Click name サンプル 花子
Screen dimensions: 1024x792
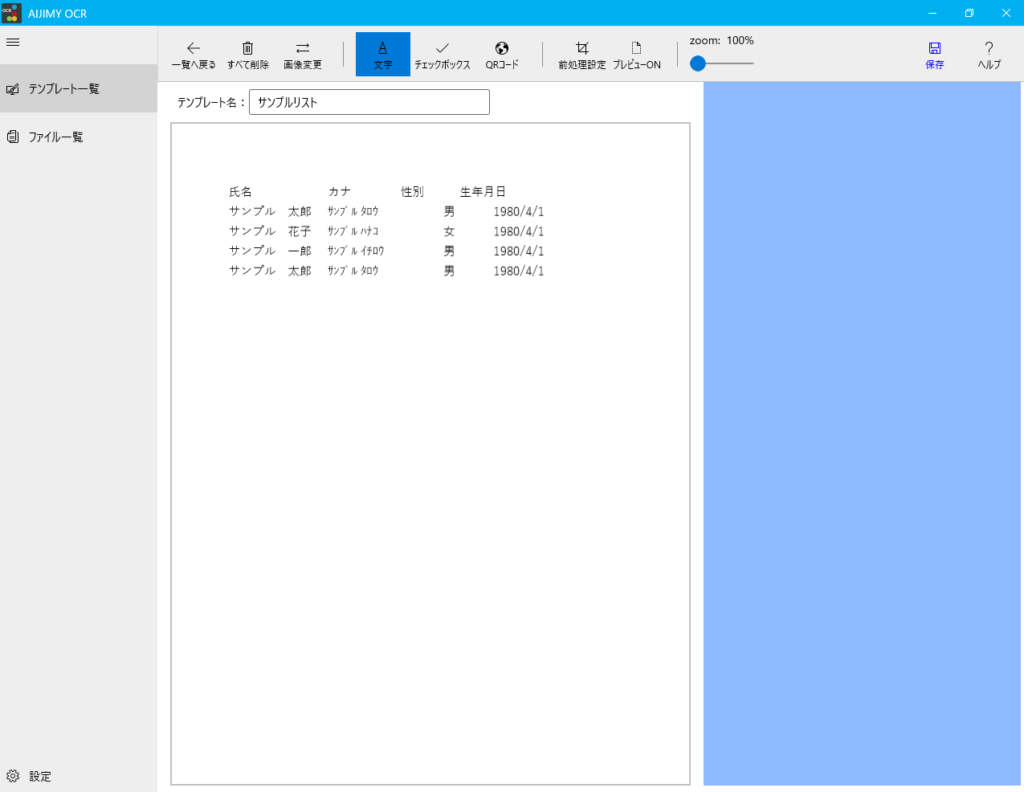click(270, 231)
